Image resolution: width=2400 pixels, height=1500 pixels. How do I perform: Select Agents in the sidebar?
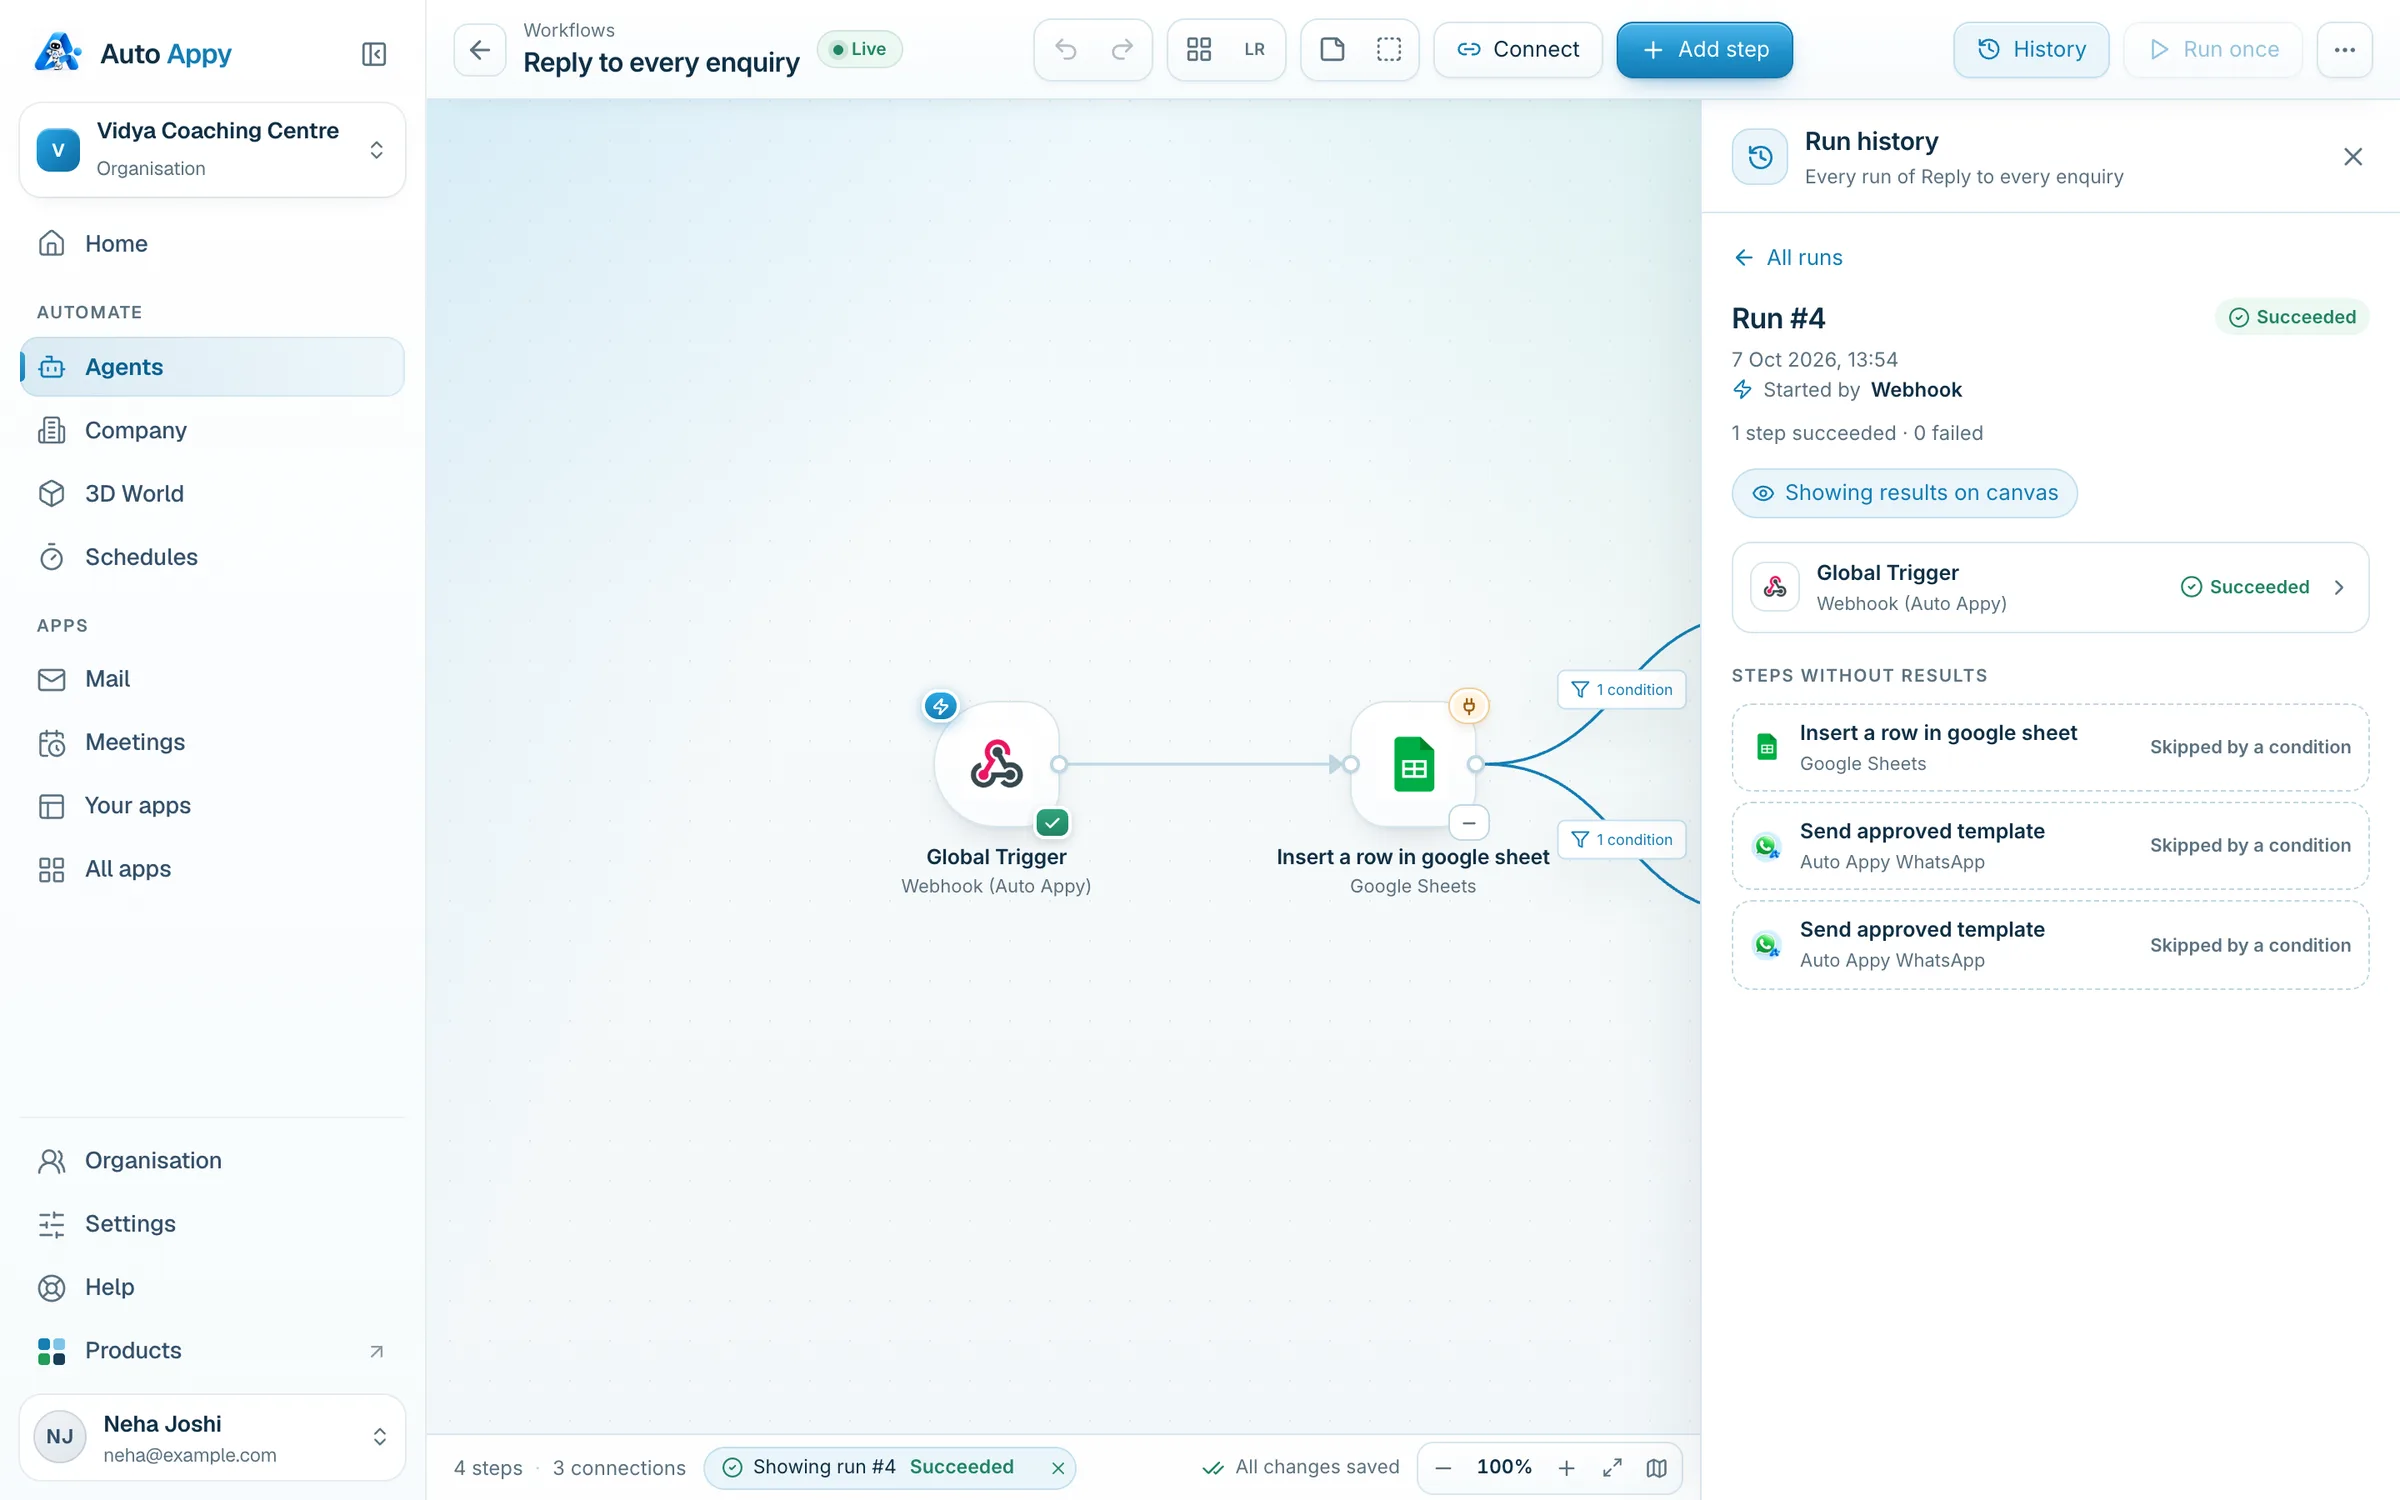coord(212,367)
